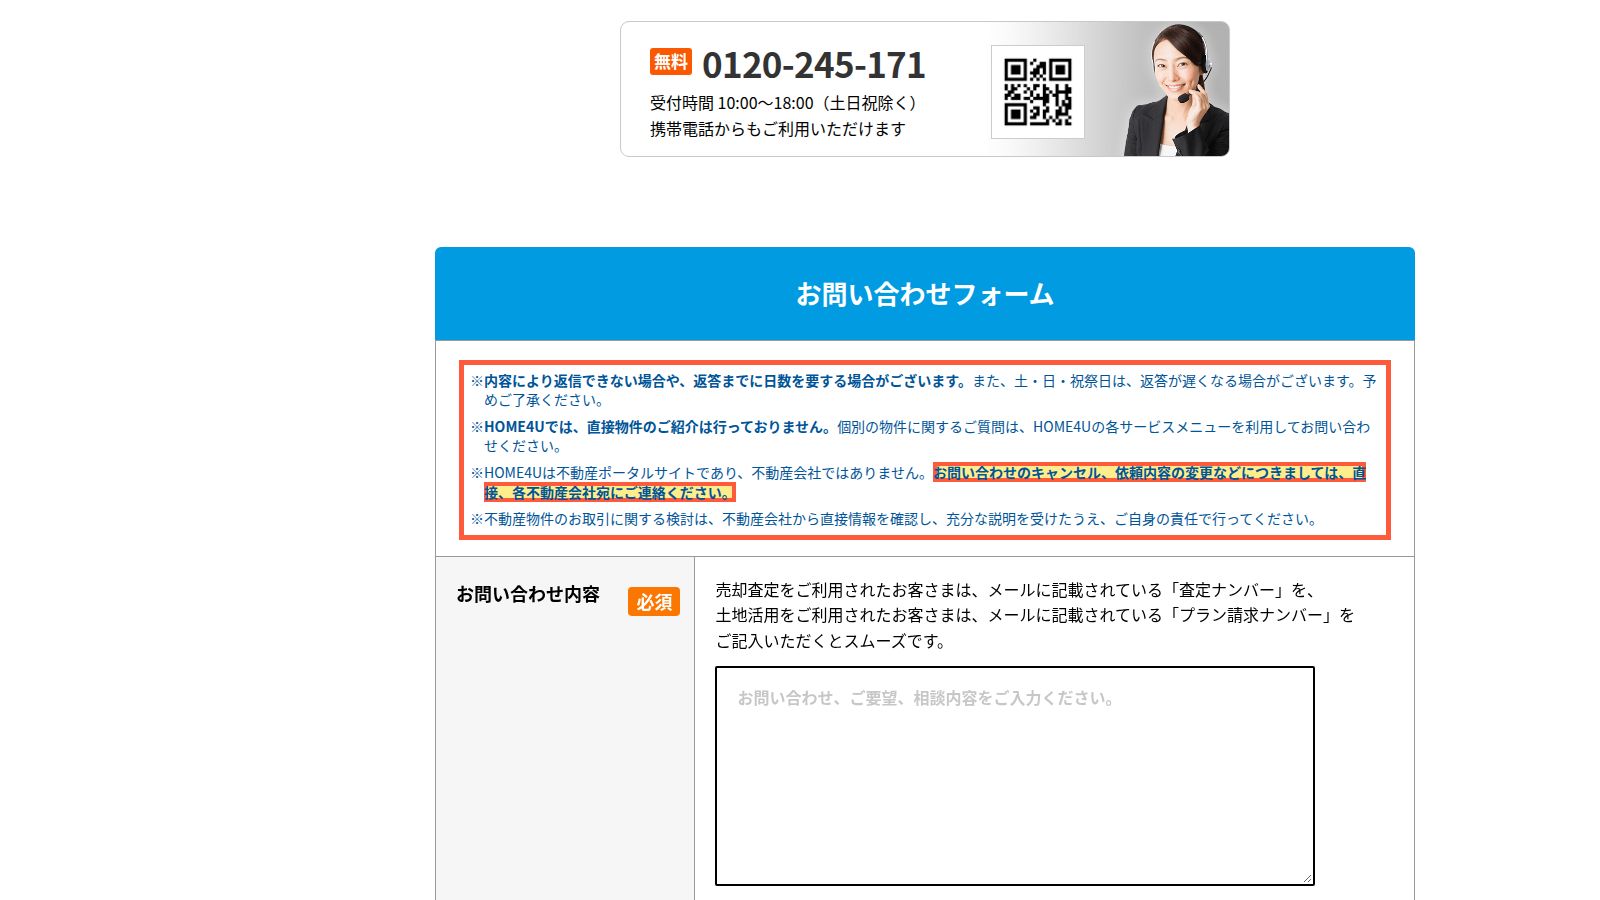Viewport: 1600px width, 900px height.
Task: Click the orange 必須 required badge
Action: 654,602
